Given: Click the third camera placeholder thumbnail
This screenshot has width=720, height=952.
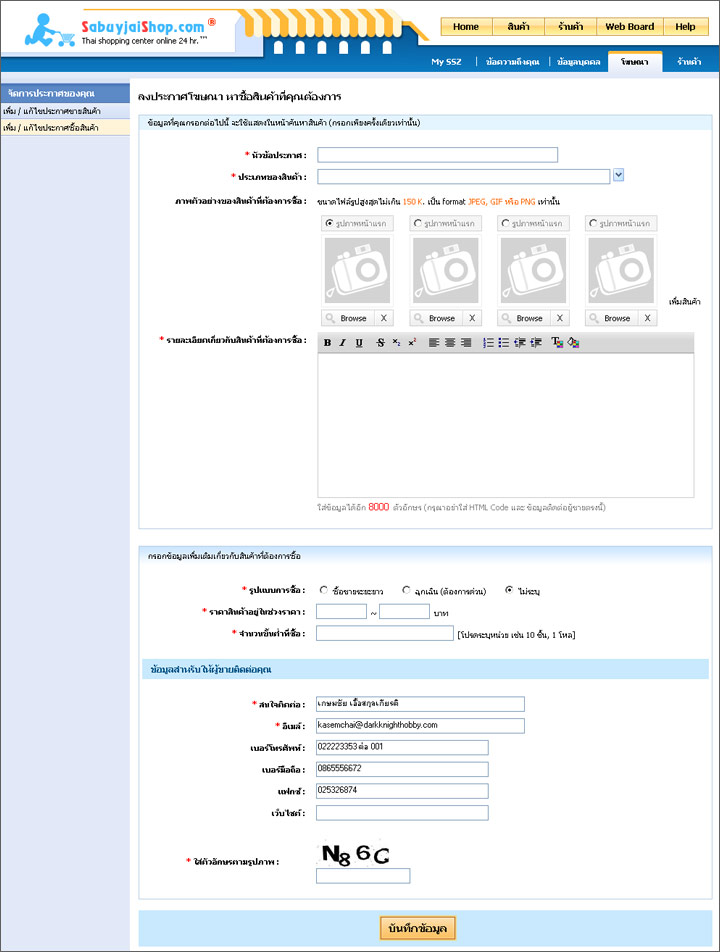Looking at the screenshot, I should tap(533, 270).
